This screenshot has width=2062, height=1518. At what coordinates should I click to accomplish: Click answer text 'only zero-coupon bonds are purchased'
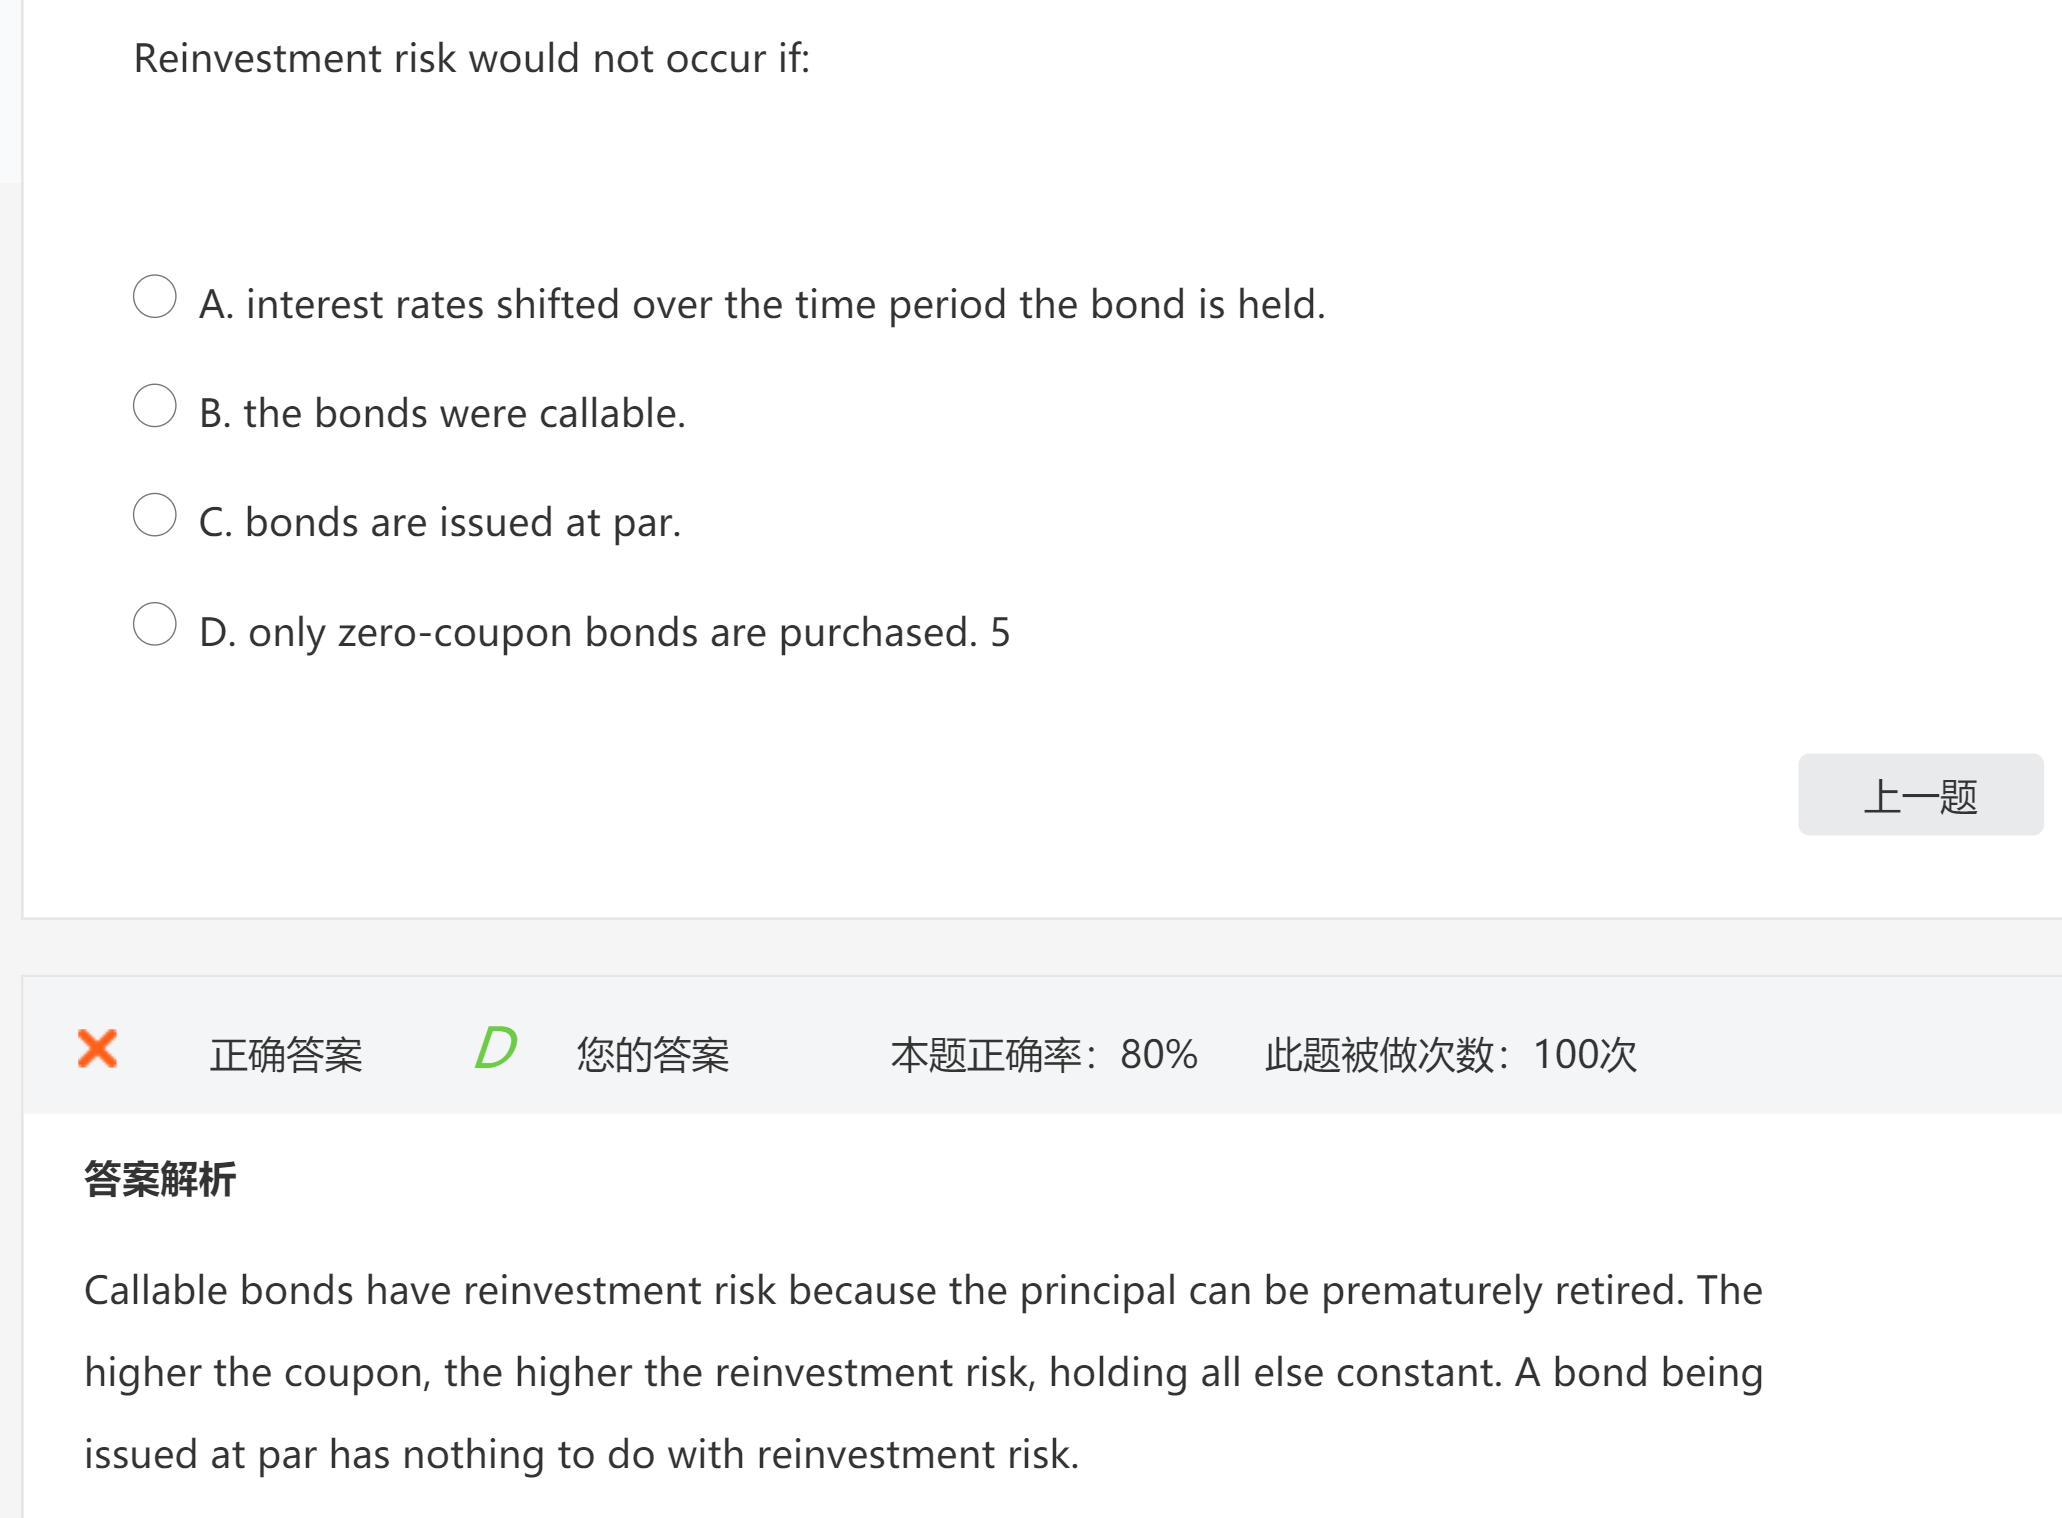pos(612,632)
